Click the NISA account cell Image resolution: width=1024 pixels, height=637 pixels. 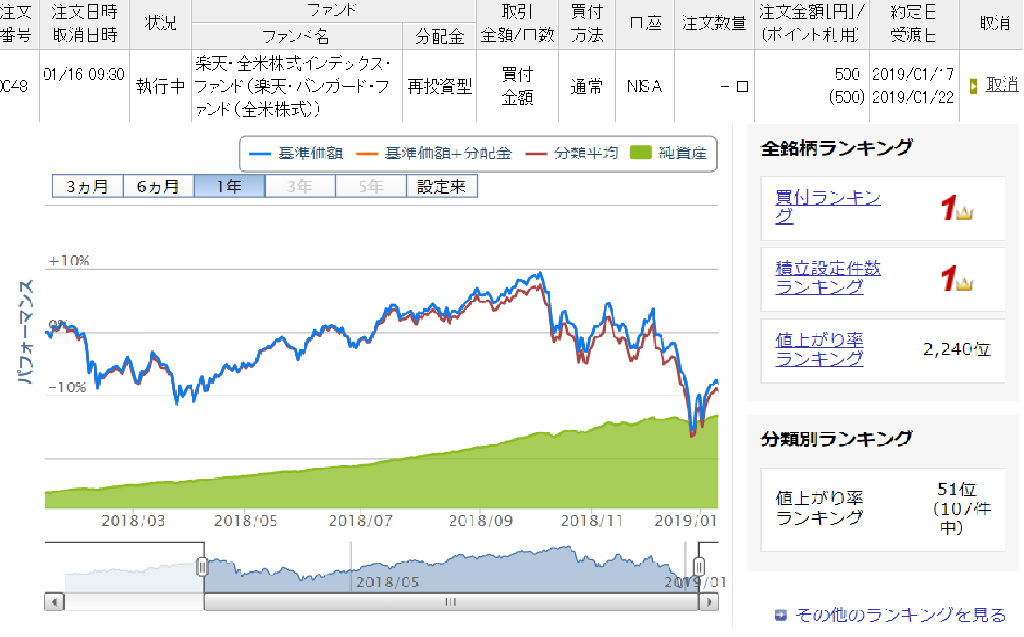645,86
